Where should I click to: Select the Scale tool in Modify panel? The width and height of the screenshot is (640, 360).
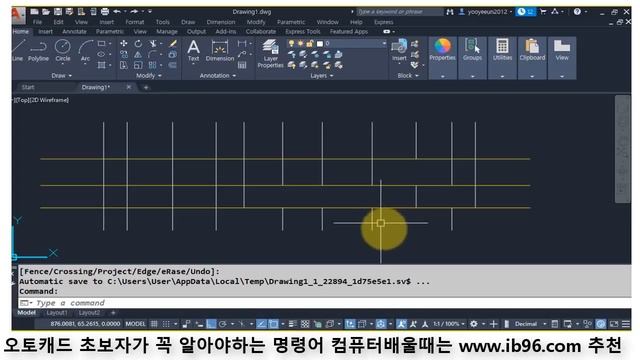tap(138, 65)
